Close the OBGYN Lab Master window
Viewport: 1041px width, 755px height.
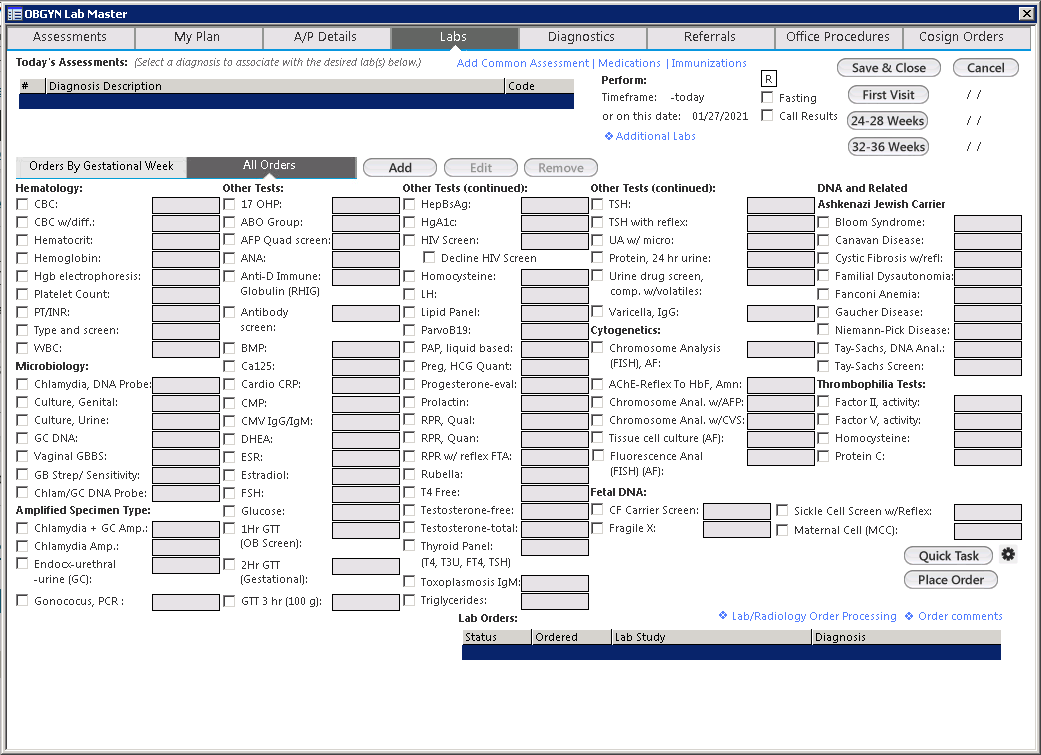pyautogui.click(x=1026, y=13)
